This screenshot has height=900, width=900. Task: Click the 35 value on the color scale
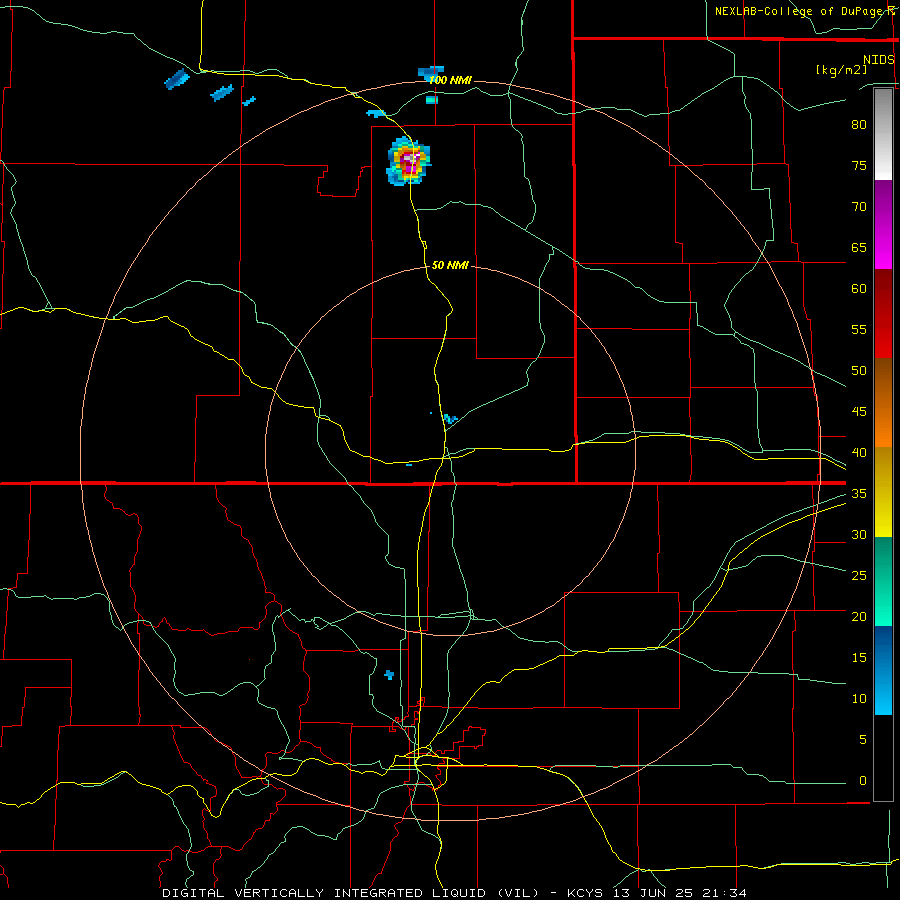pyautogui.click(x=859, y=494)
